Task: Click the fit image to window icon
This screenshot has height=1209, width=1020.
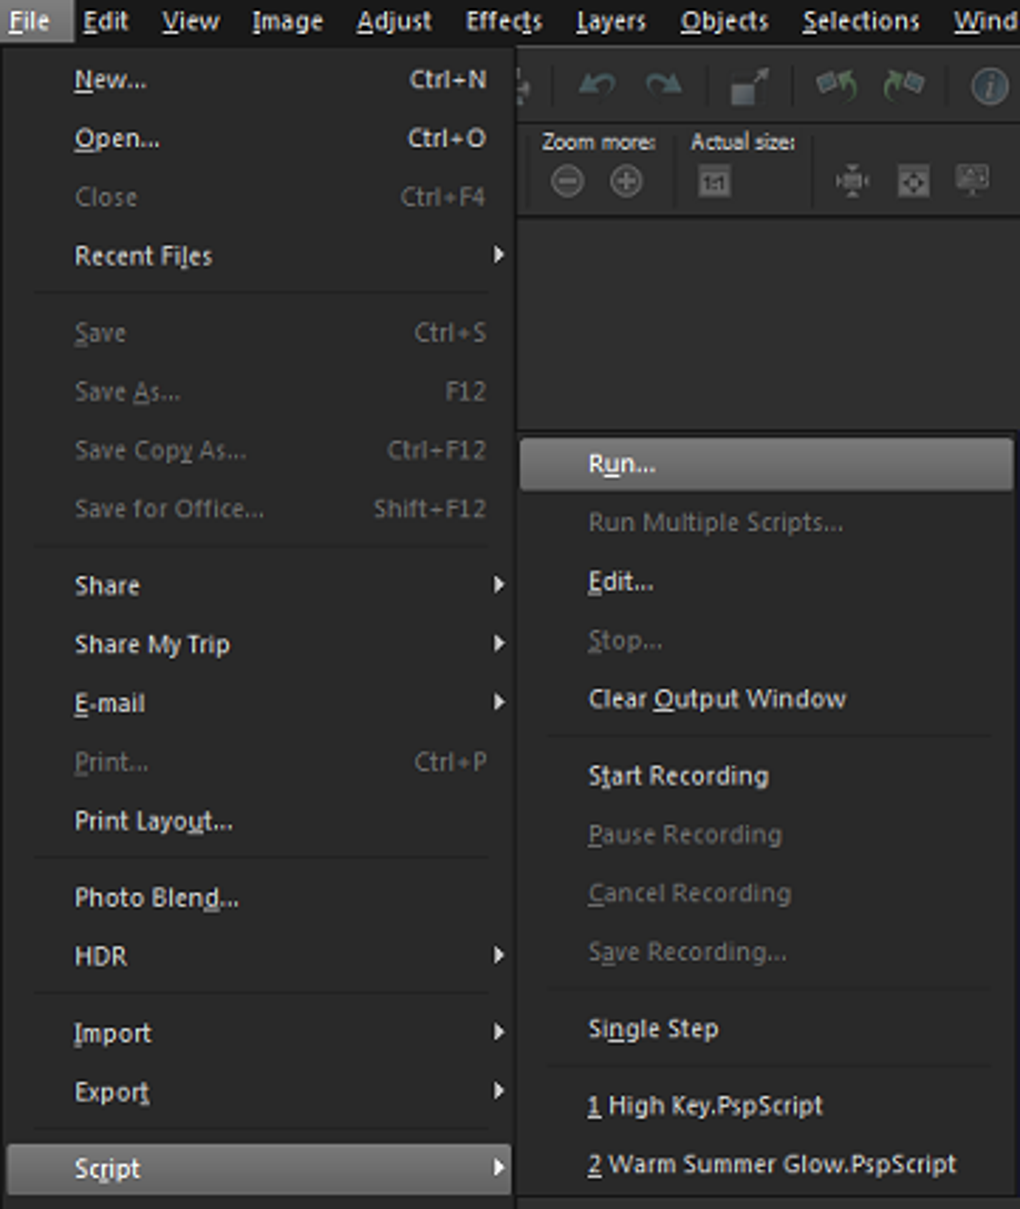Action: click(913, 182)
